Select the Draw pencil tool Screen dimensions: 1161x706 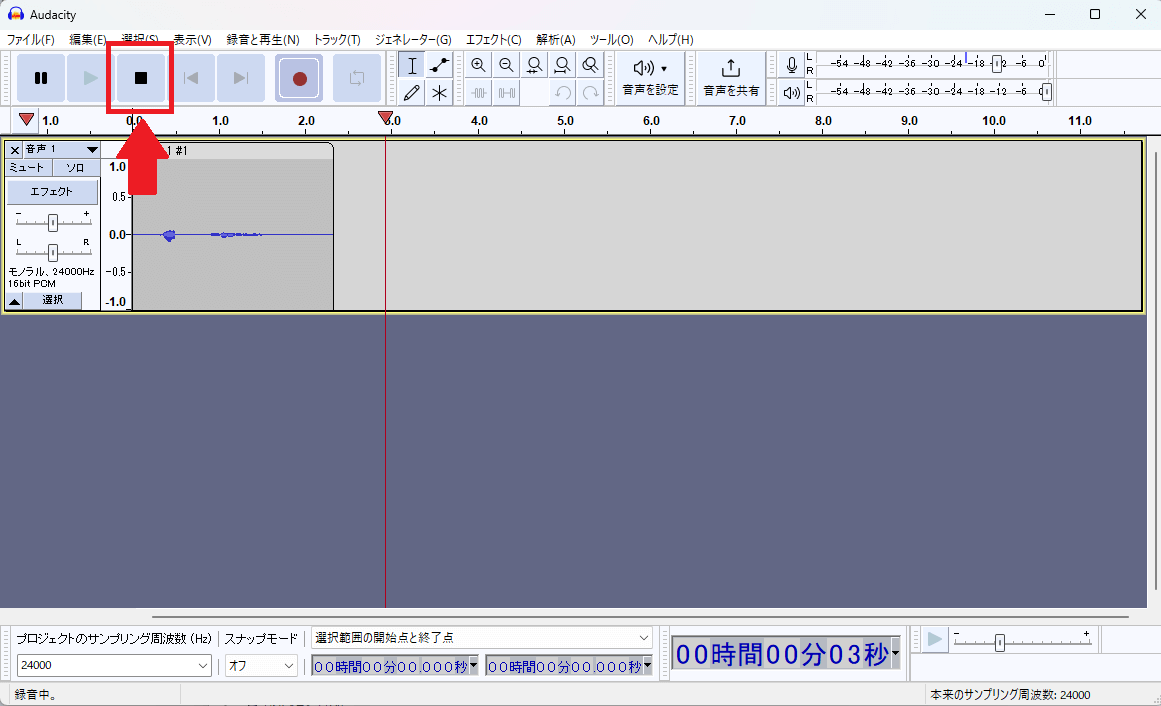tap(411, 93)
